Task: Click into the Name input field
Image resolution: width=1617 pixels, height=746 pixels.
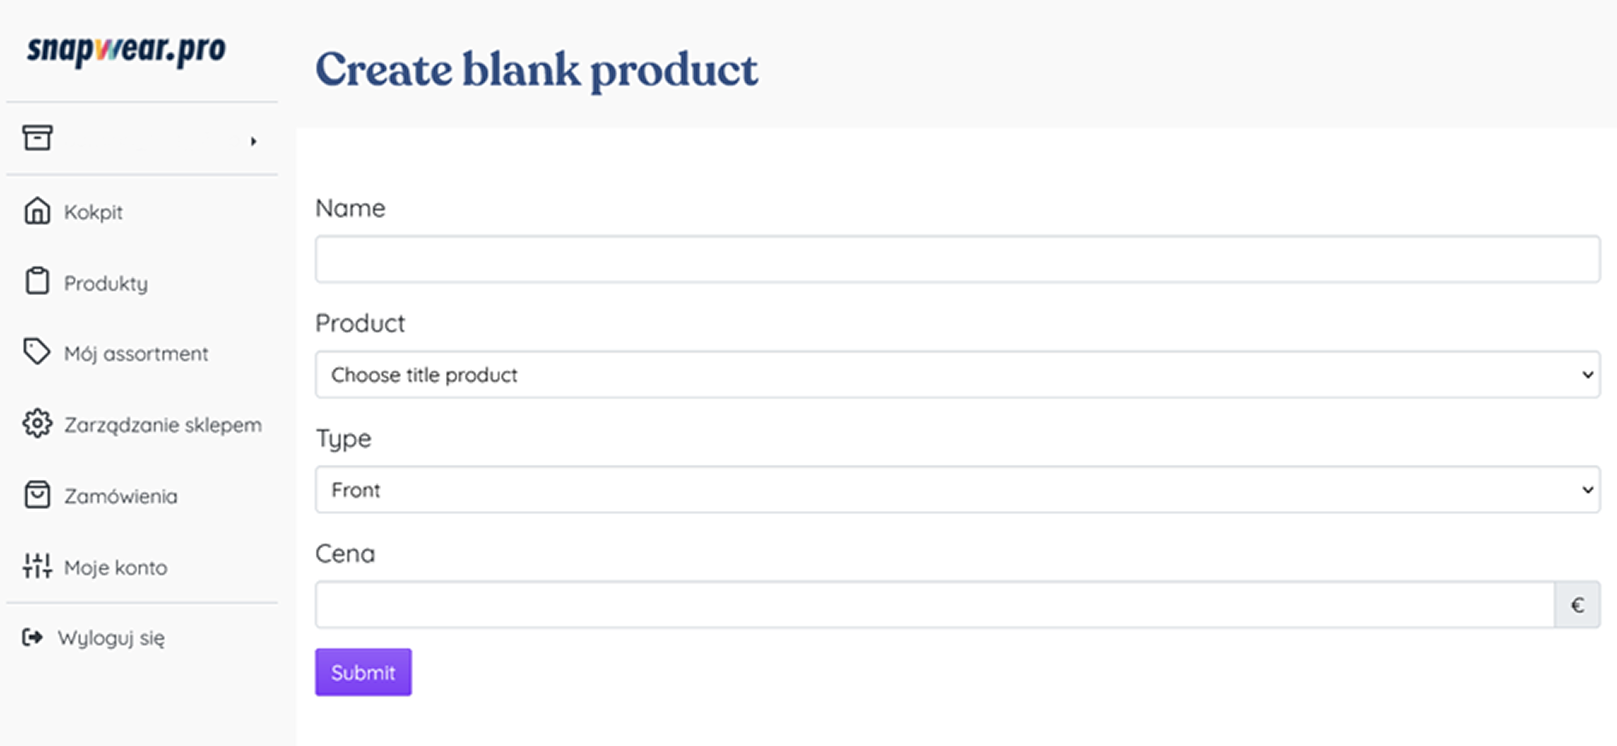Action: click(x=957, y=259)
